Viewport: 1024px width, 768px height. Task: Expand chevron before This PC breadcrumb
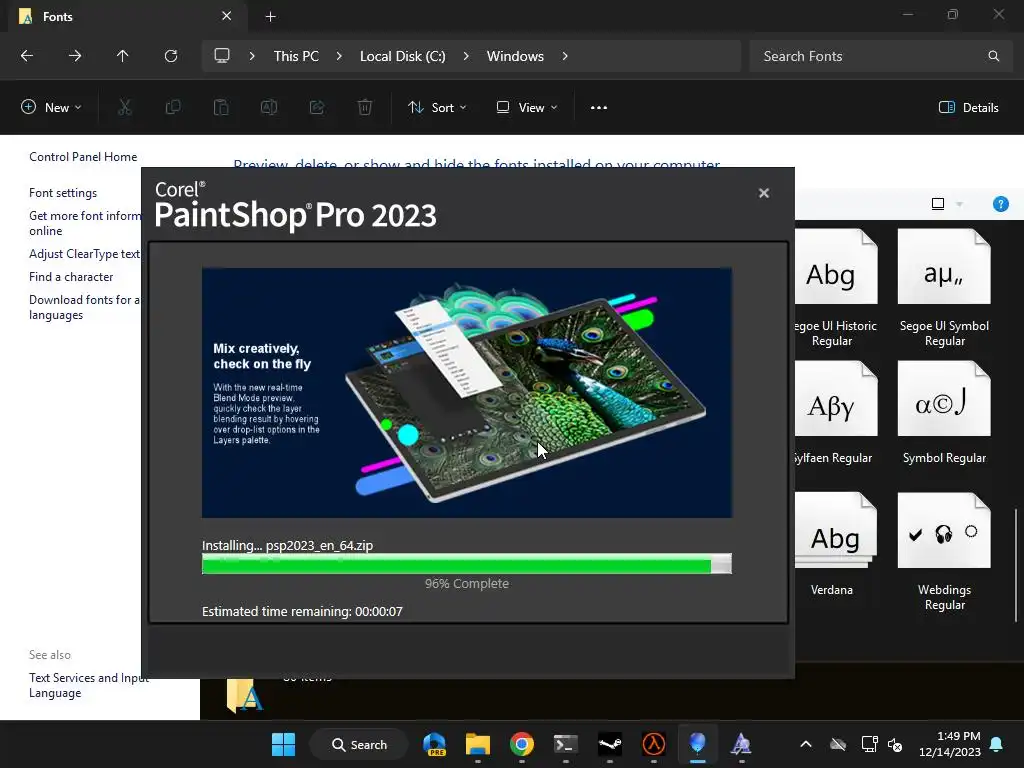tap(251, 56)
